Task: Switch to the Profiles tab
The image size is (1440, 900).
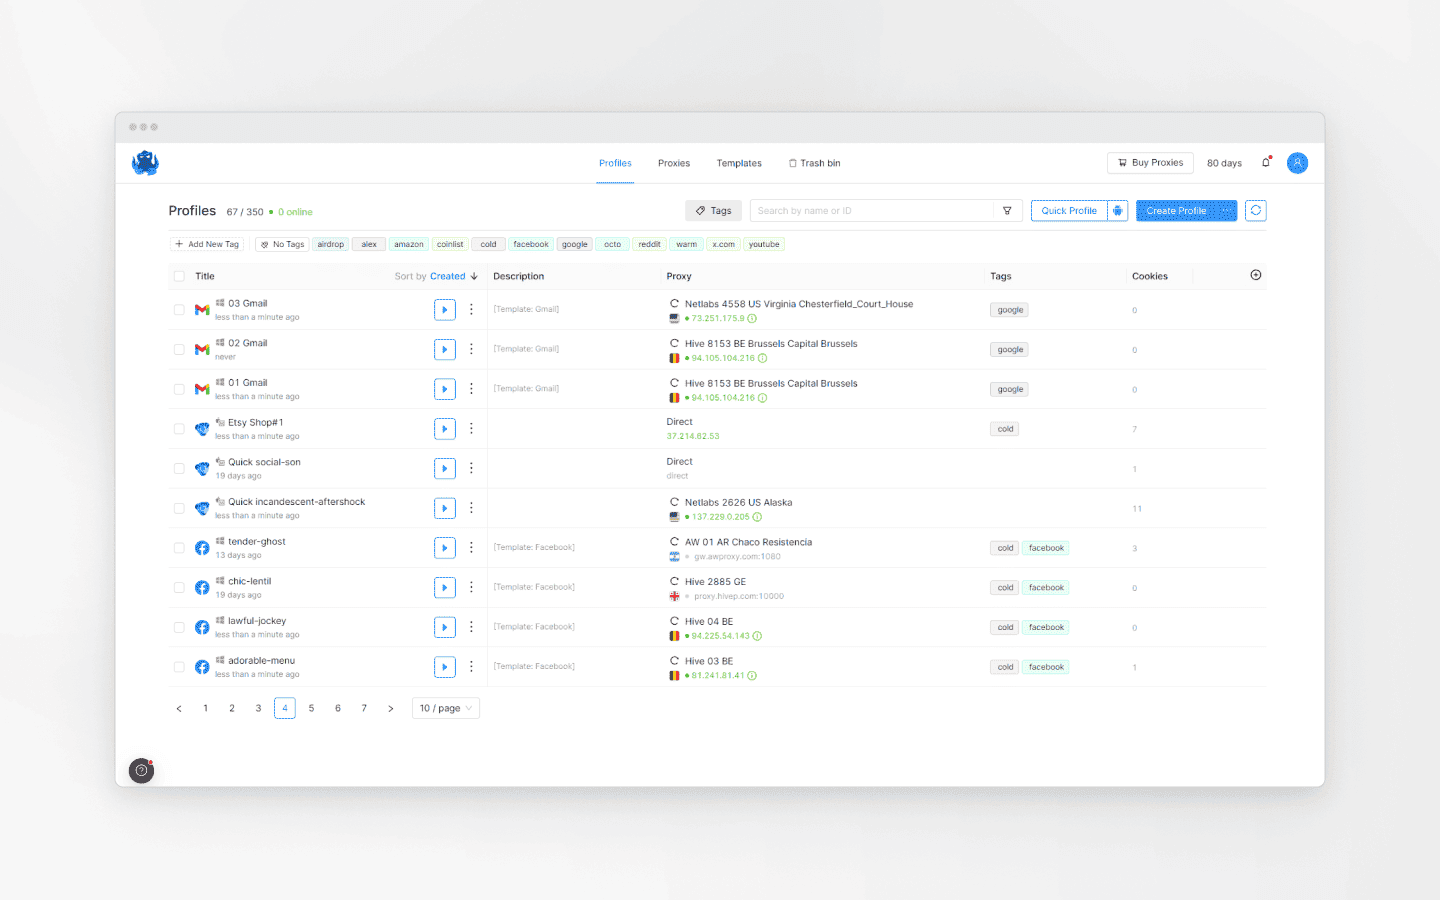Action: coord(615,163)
